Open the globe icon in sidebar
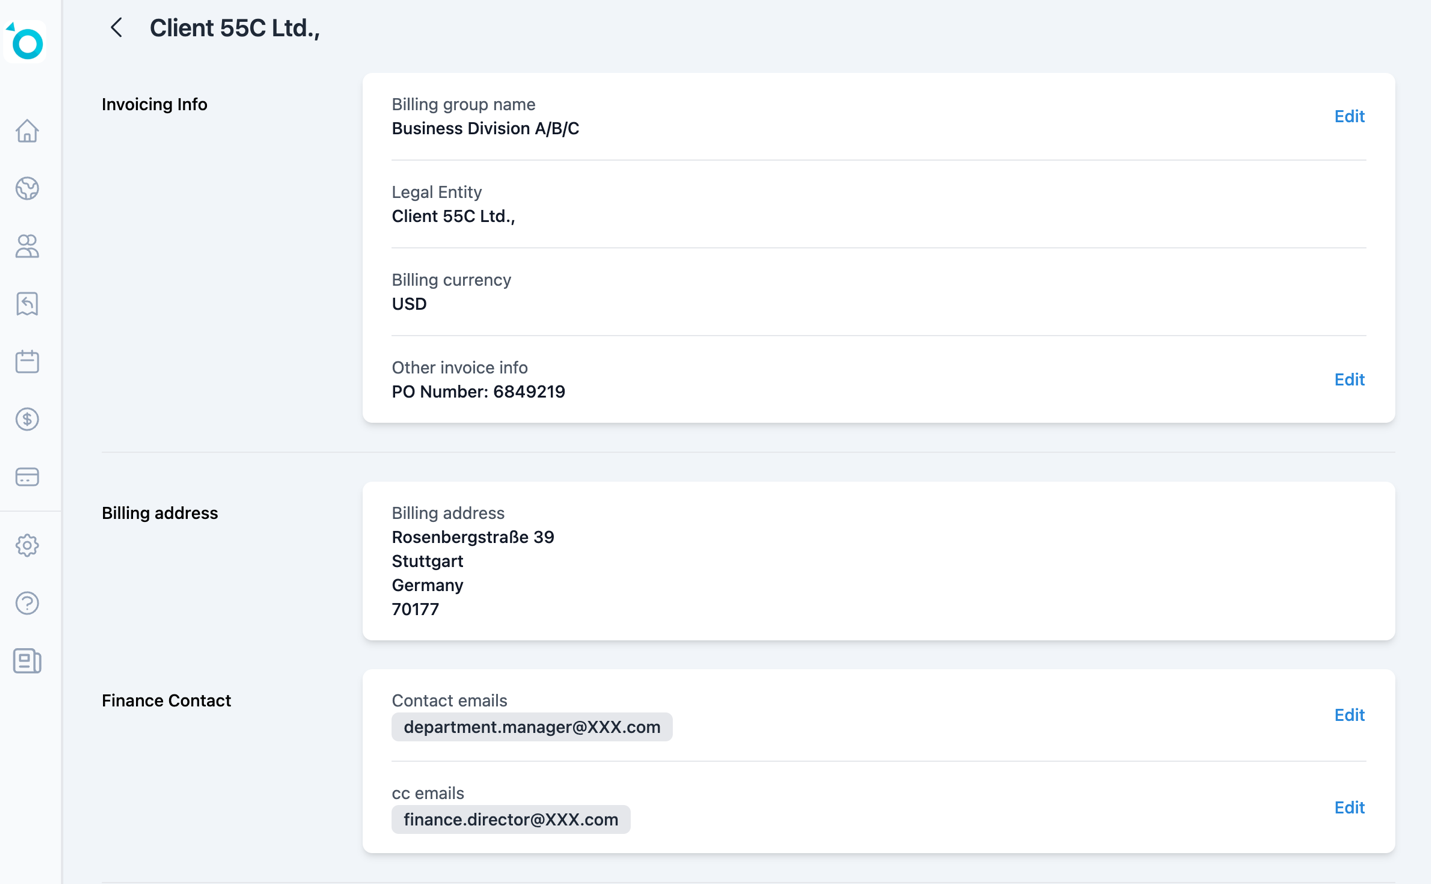 27,189
